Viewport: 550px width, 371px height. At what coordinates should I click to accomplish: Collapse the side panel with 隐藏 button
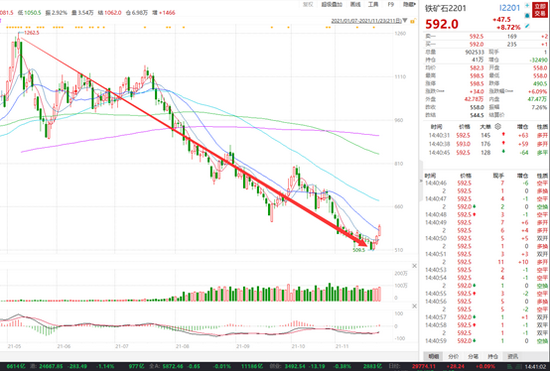[x=409, y=5]
